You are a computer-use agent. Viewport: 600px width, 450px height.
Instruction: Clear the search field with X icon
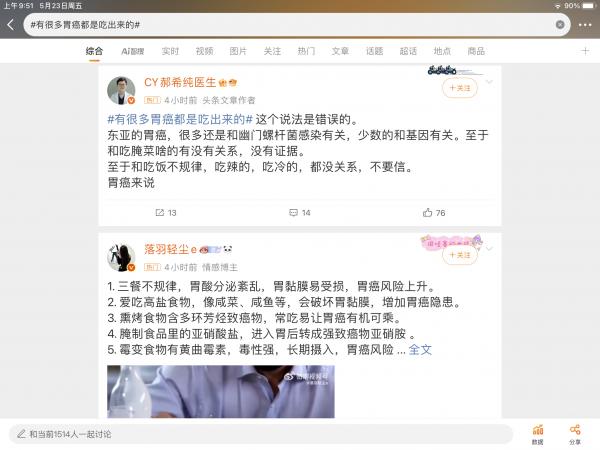[560, 24]
